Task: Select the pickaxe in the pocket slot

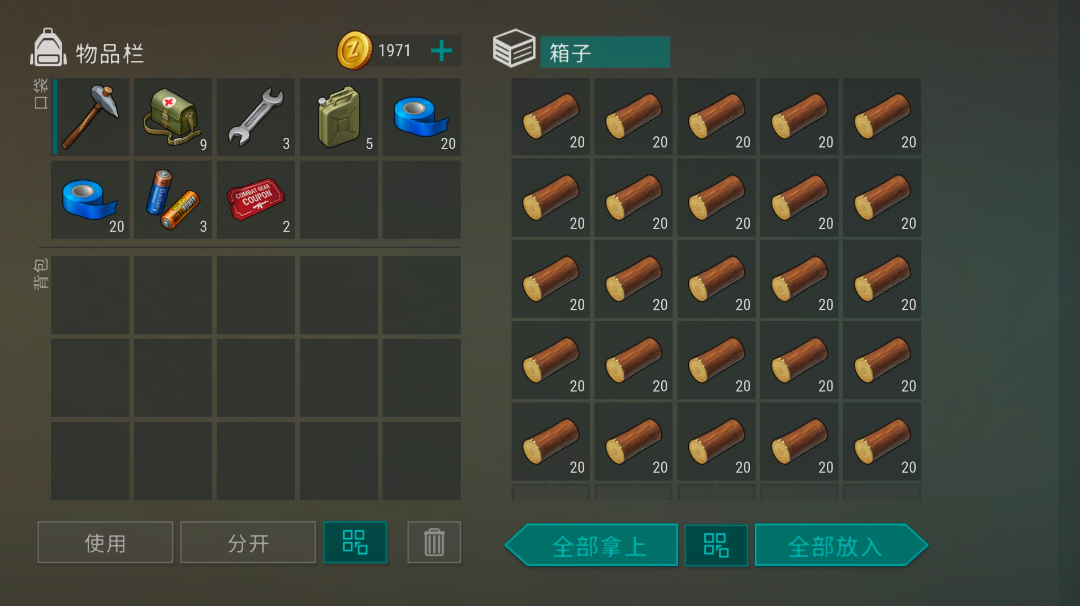Action: pos(90,117)
